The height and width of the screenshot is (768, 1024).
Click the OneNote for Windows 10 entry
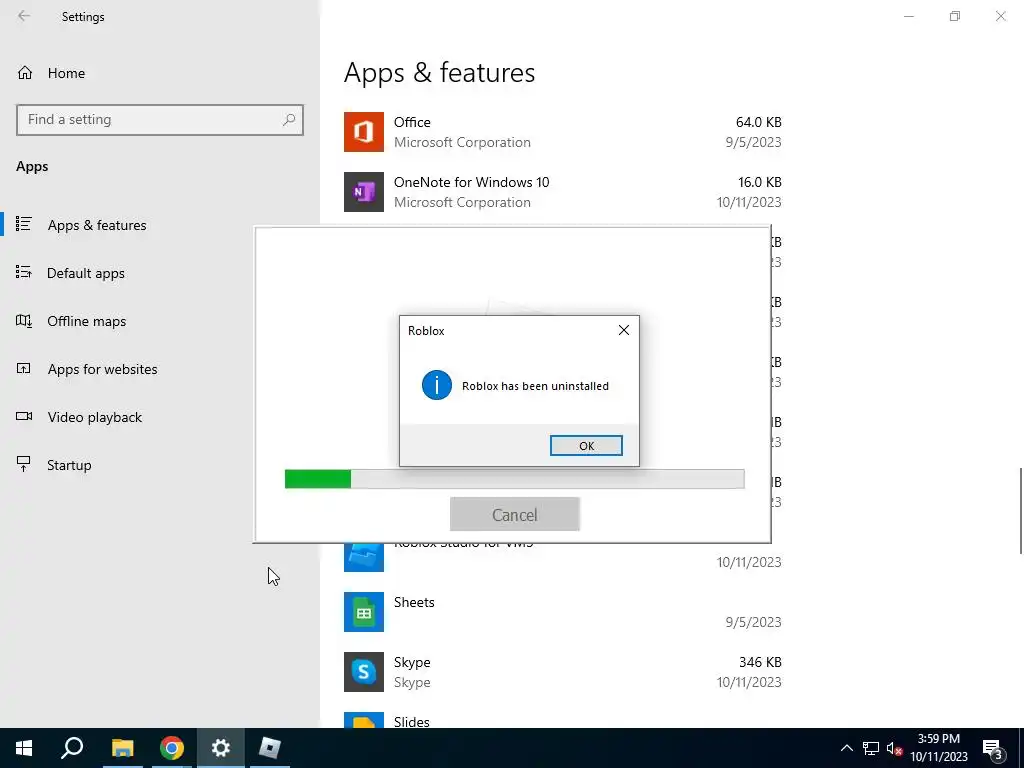tap(562, 192)
